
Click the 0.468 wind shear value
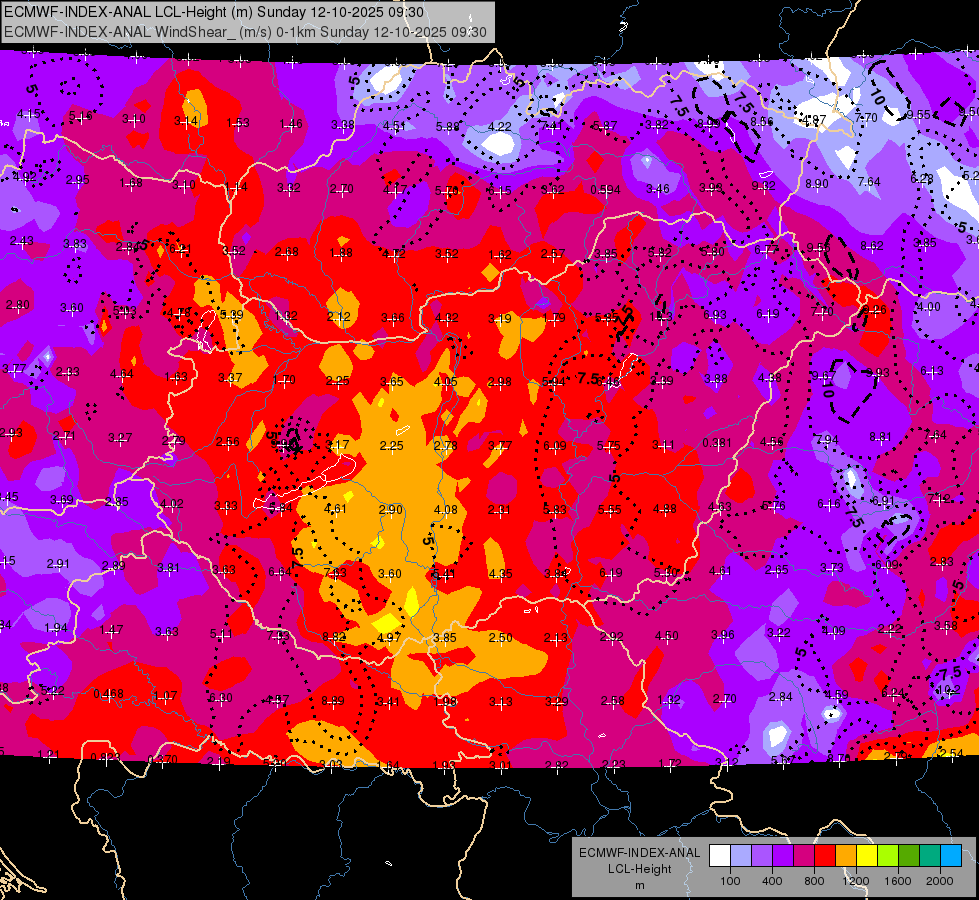point(109,694)
